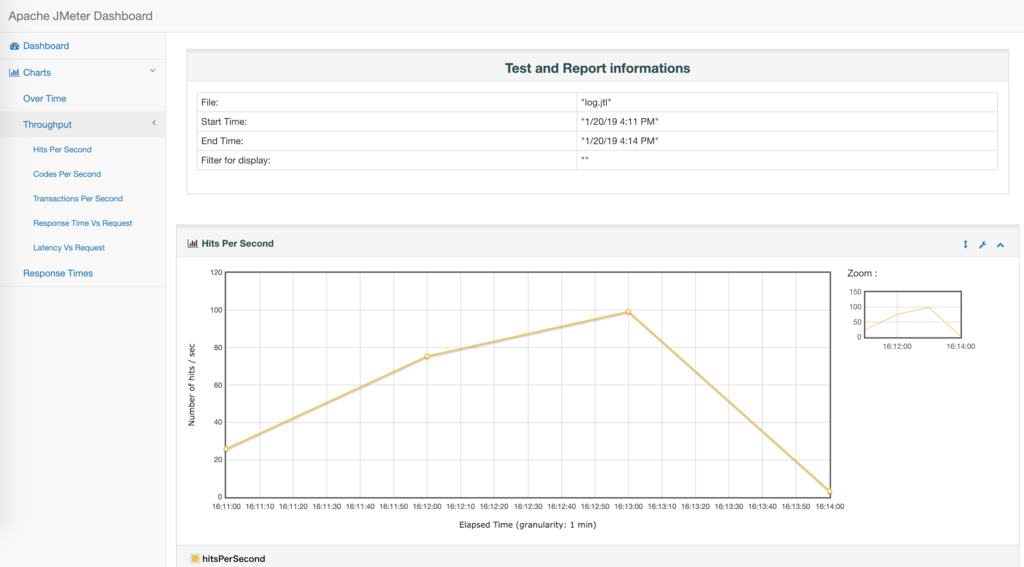Image resolution: width=1024 pixels, height=567 pixels.
Task: Click the last data point at 16:14:00
Action: tap(829, 491)
